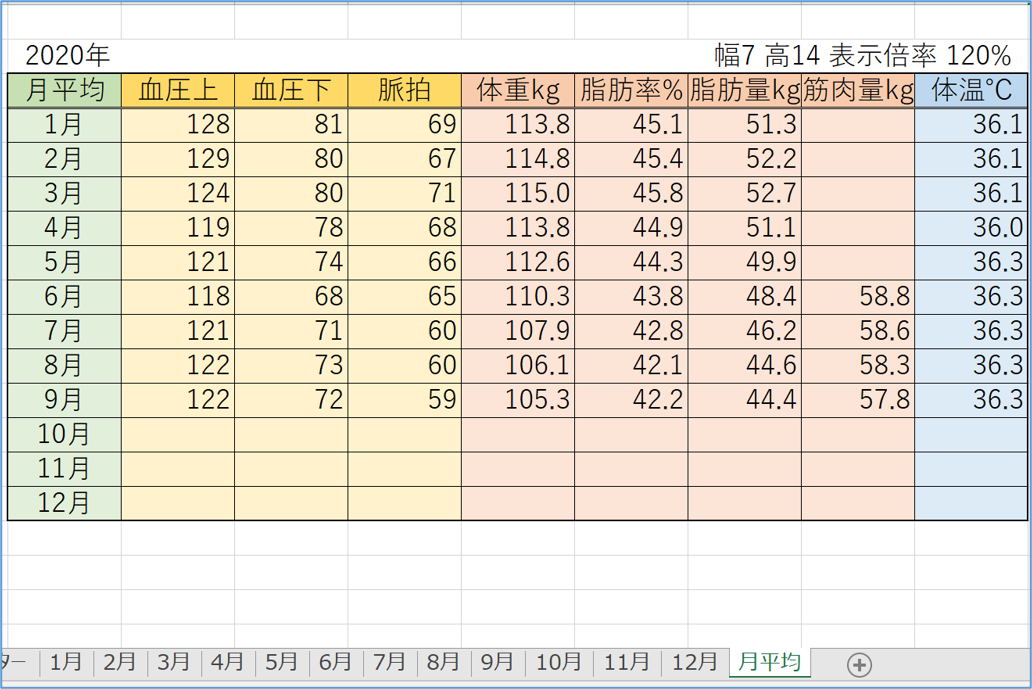Click pulse value 59 in 9月 row

point(404,399)
